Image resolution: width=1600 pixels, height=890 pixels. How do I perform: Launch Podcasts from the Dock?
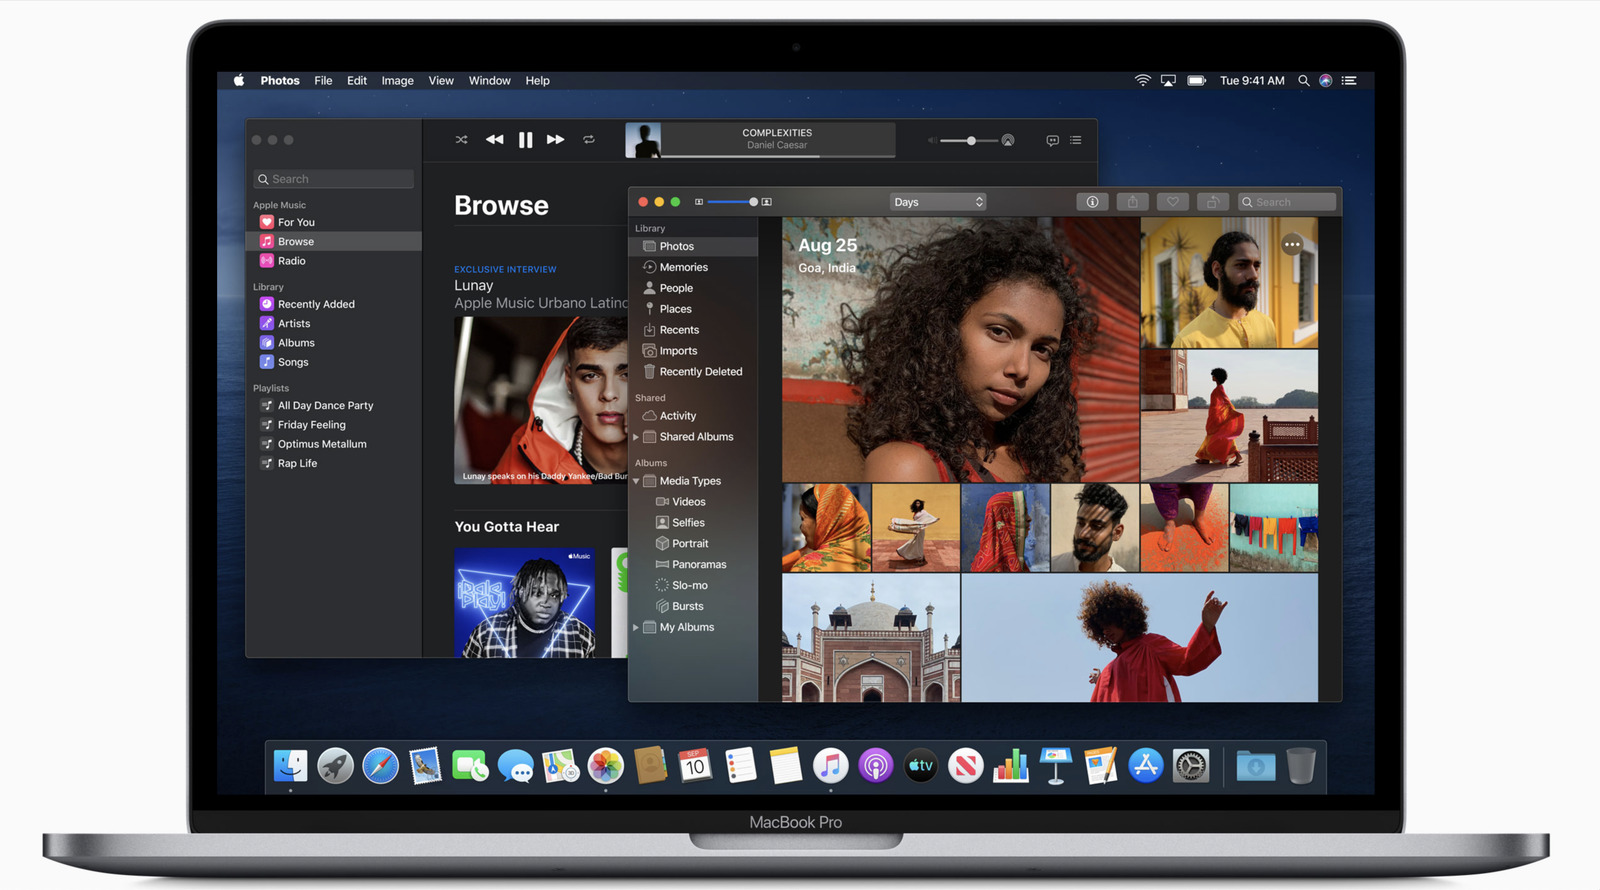875,767
